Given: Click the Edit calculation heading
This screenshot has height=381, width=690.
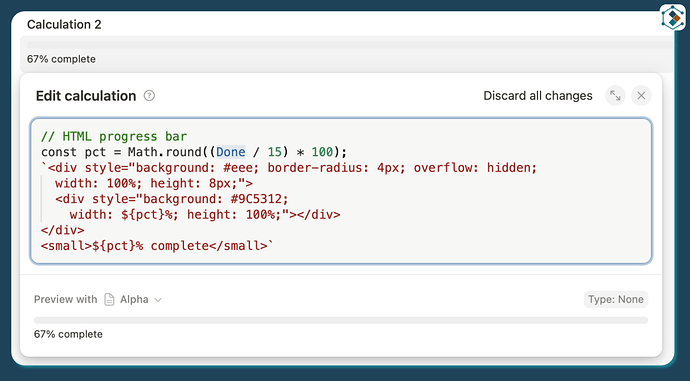Looking at the screenshot, I should click(x=86, y=95).
